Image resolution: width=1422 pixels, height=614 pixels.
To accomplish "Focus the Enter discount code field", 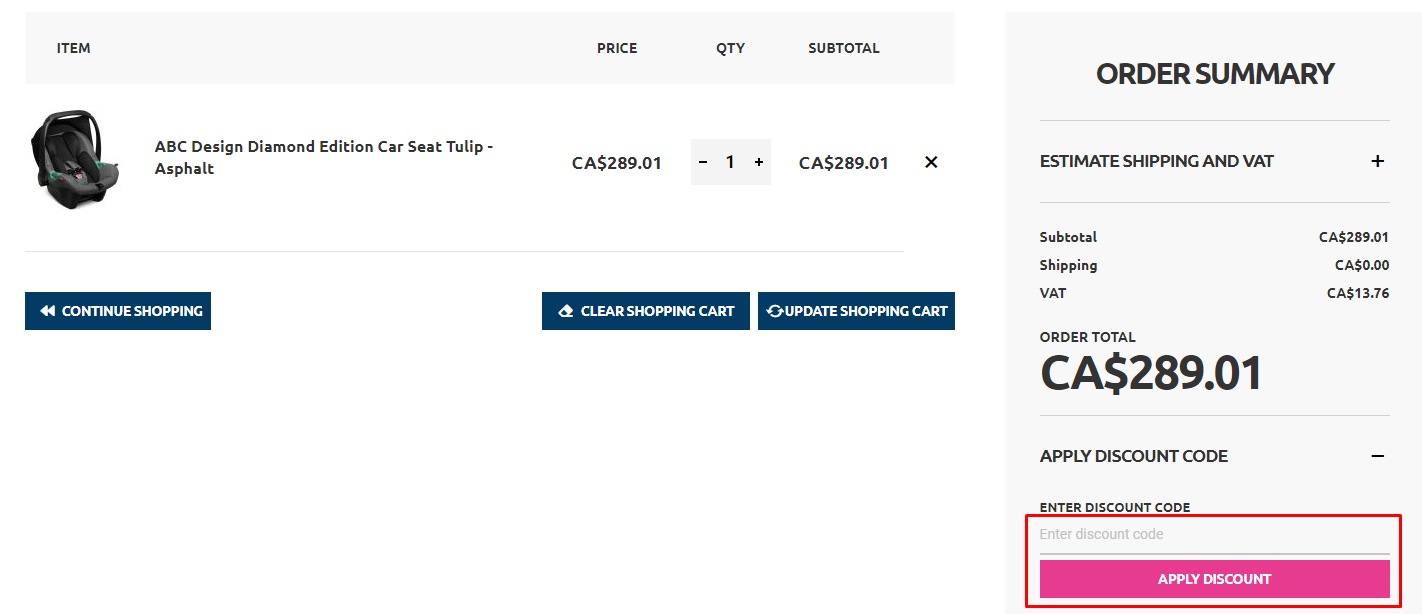I will pos(1214,535).
